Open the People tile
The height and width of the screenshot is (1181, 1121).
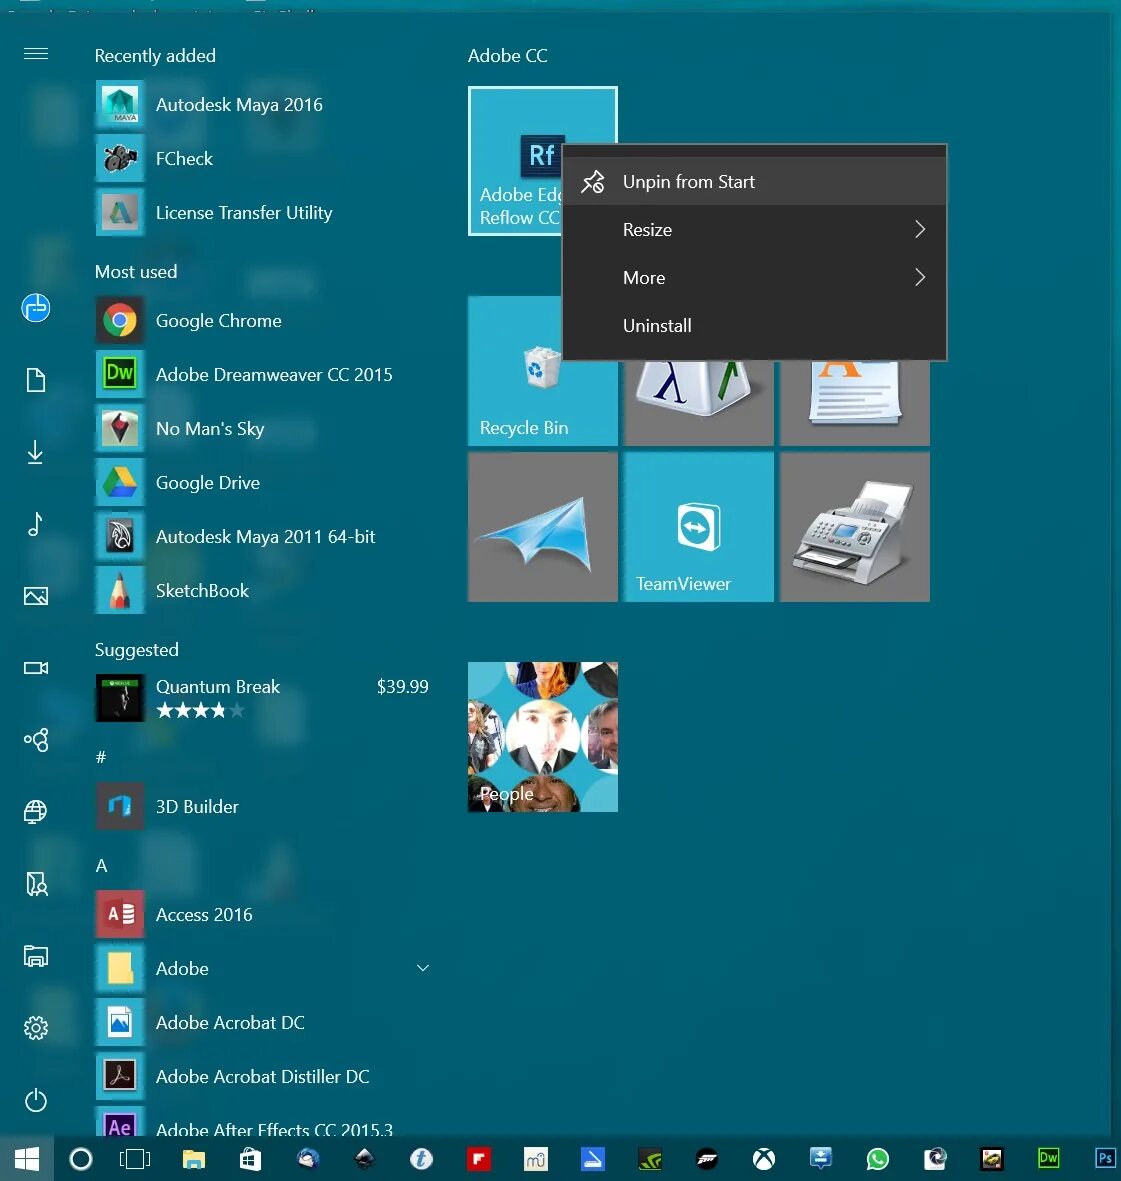pos(542,737)
